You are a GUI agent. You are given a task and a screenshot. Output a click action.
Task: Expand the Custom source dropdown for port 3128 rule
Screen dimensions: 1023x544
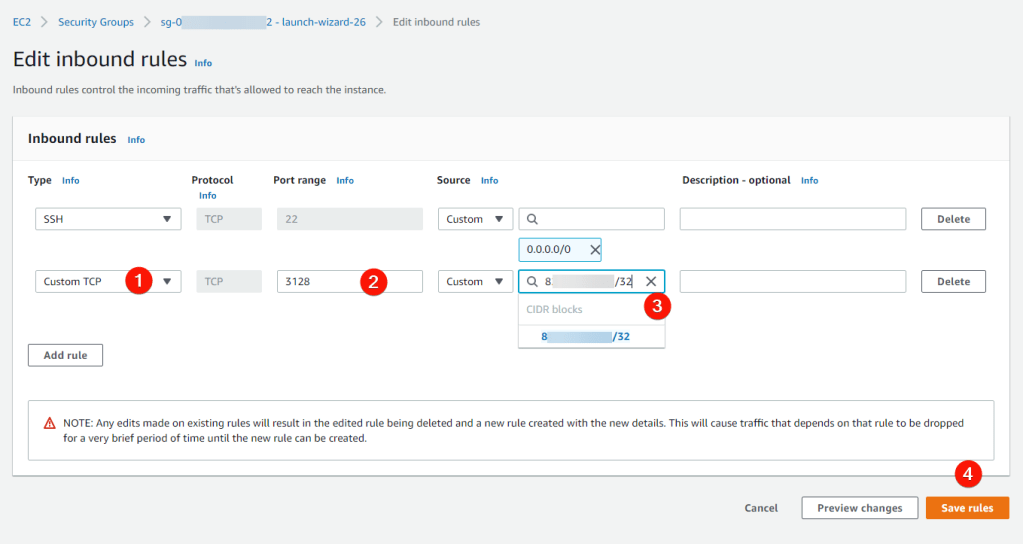pyautogui.click(x=475, y=282)
